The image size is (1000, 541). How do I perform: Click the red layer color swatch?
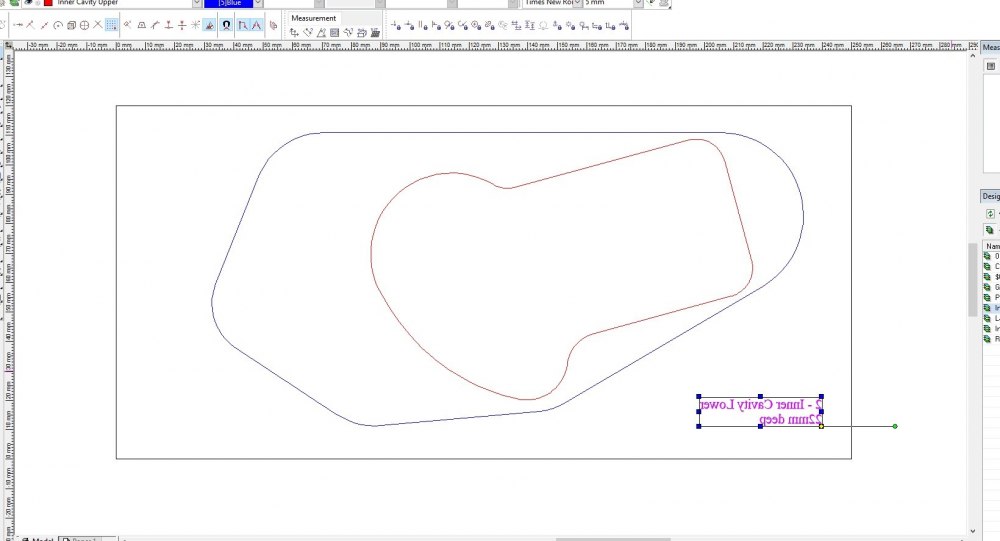click(48, 3)
